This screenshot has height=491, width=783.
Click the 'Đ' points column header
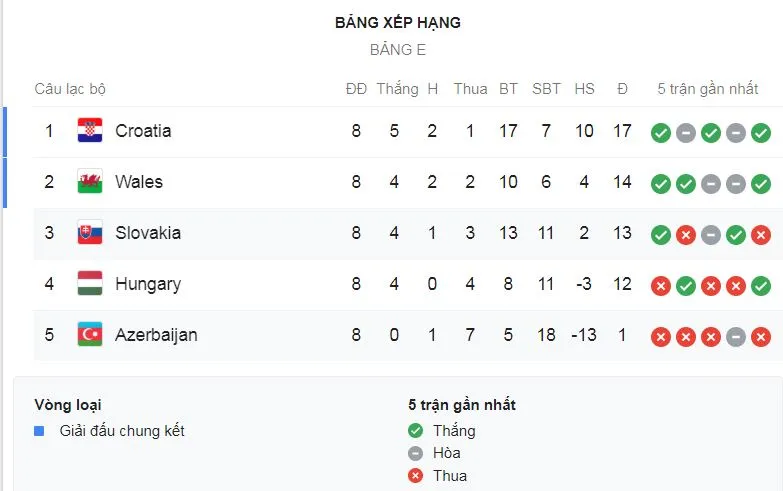pos(622,89)
